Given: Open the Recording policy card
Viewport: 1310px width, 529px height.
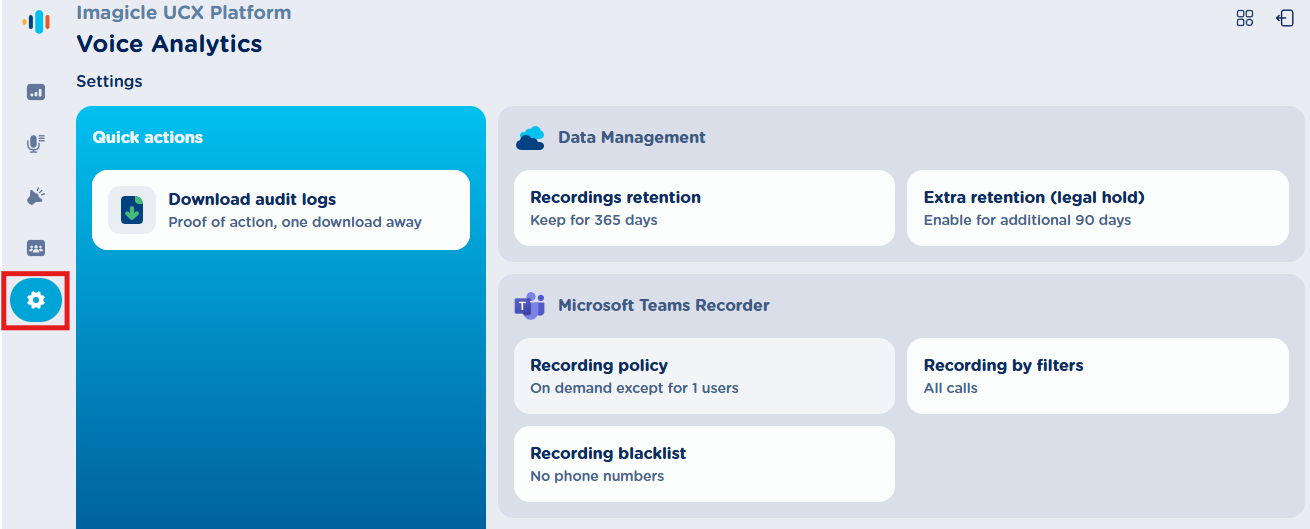Looking at the screenshot, I should (x=704, y=376).
